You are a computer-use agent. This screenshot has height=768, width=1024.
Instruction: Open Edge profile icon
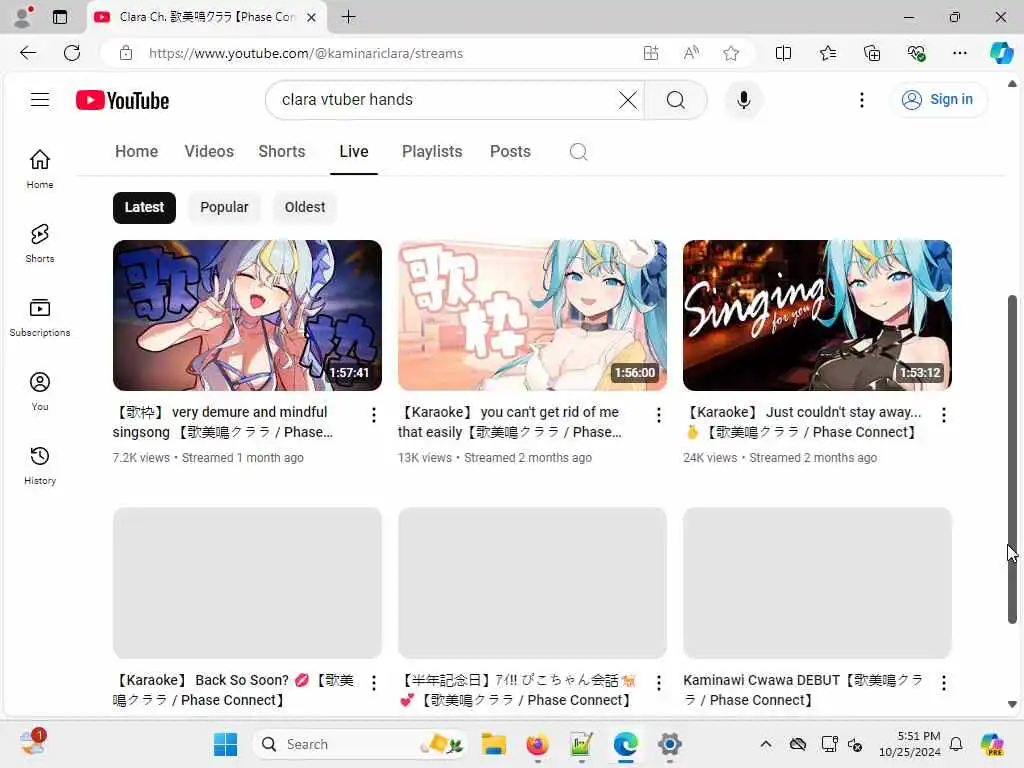click(23, 17)
